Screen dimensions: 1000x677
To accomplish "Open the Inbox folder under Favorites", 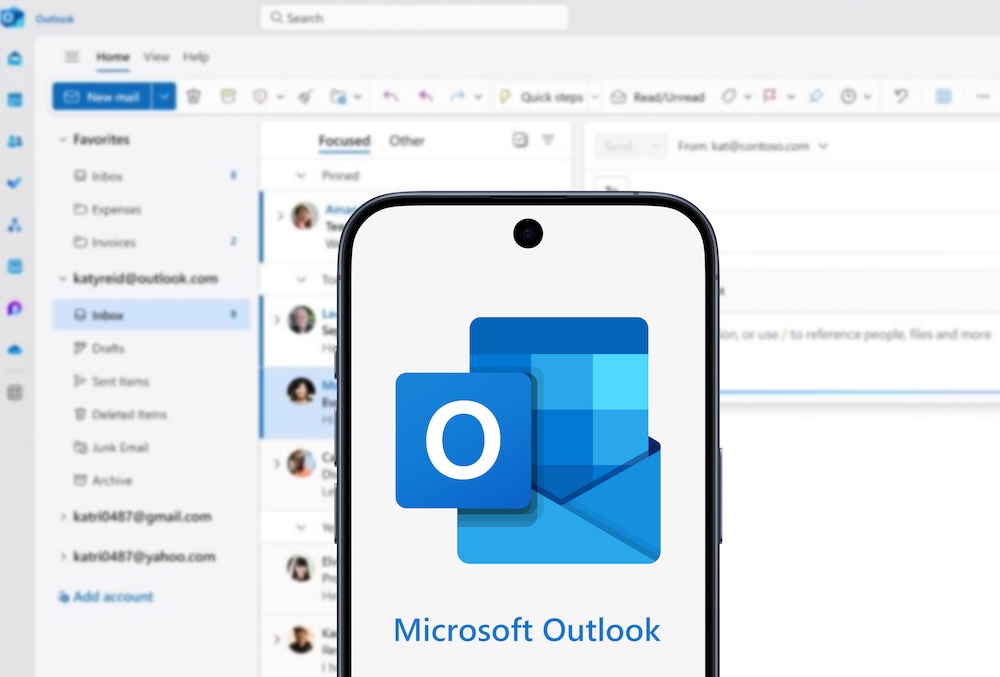I will tap(152, 176).
